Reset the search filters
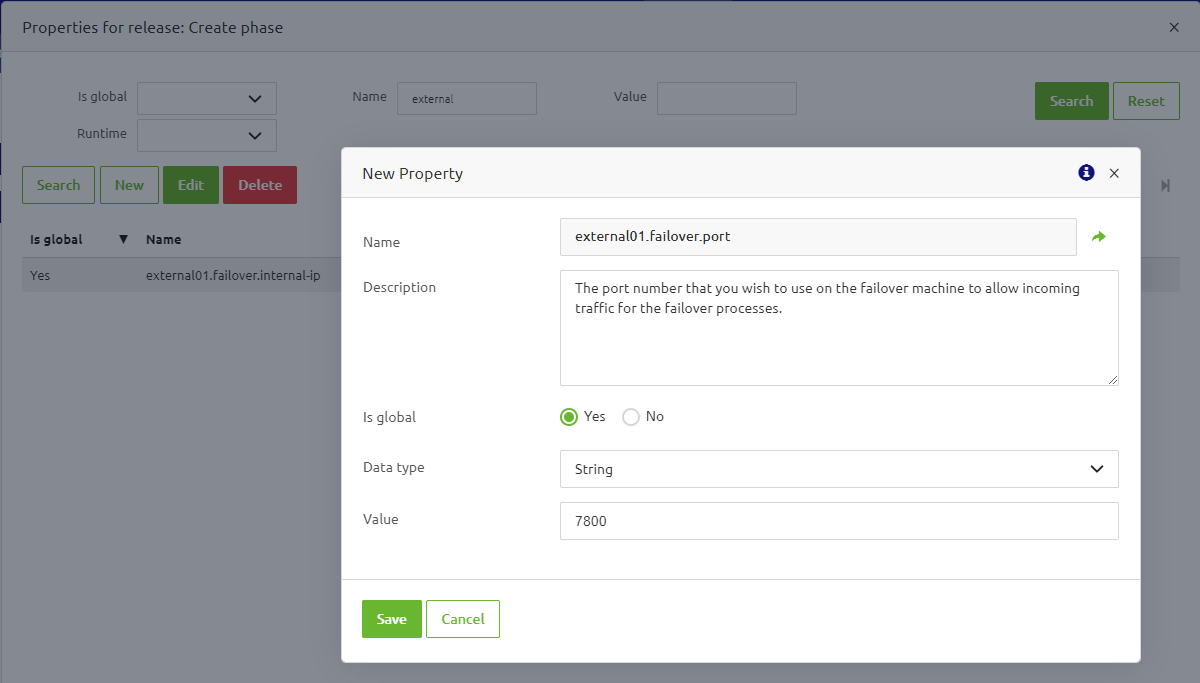 [x=1146, y=100]
